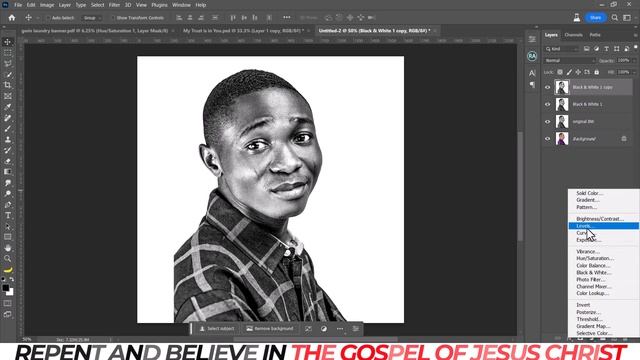Click Remove background button
640x360 pixels.
pyautogui.click(x=270, y=329)
